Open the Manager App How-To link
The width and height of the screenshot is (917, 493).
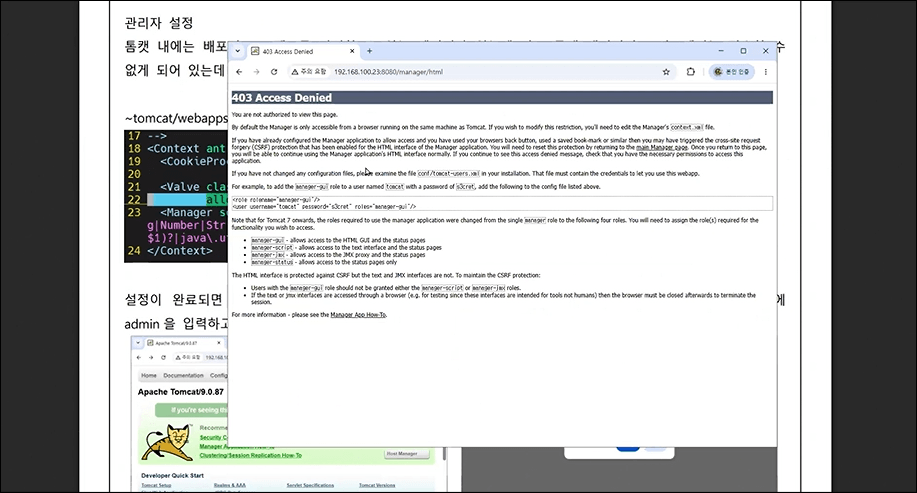pyautogui.click(x=358, y=315)
